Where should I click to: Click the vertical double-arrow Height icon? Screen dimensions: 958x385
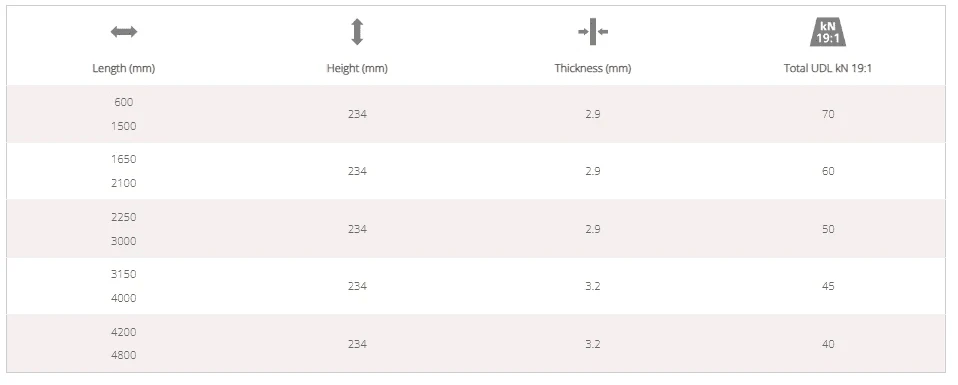pos(357,32)
